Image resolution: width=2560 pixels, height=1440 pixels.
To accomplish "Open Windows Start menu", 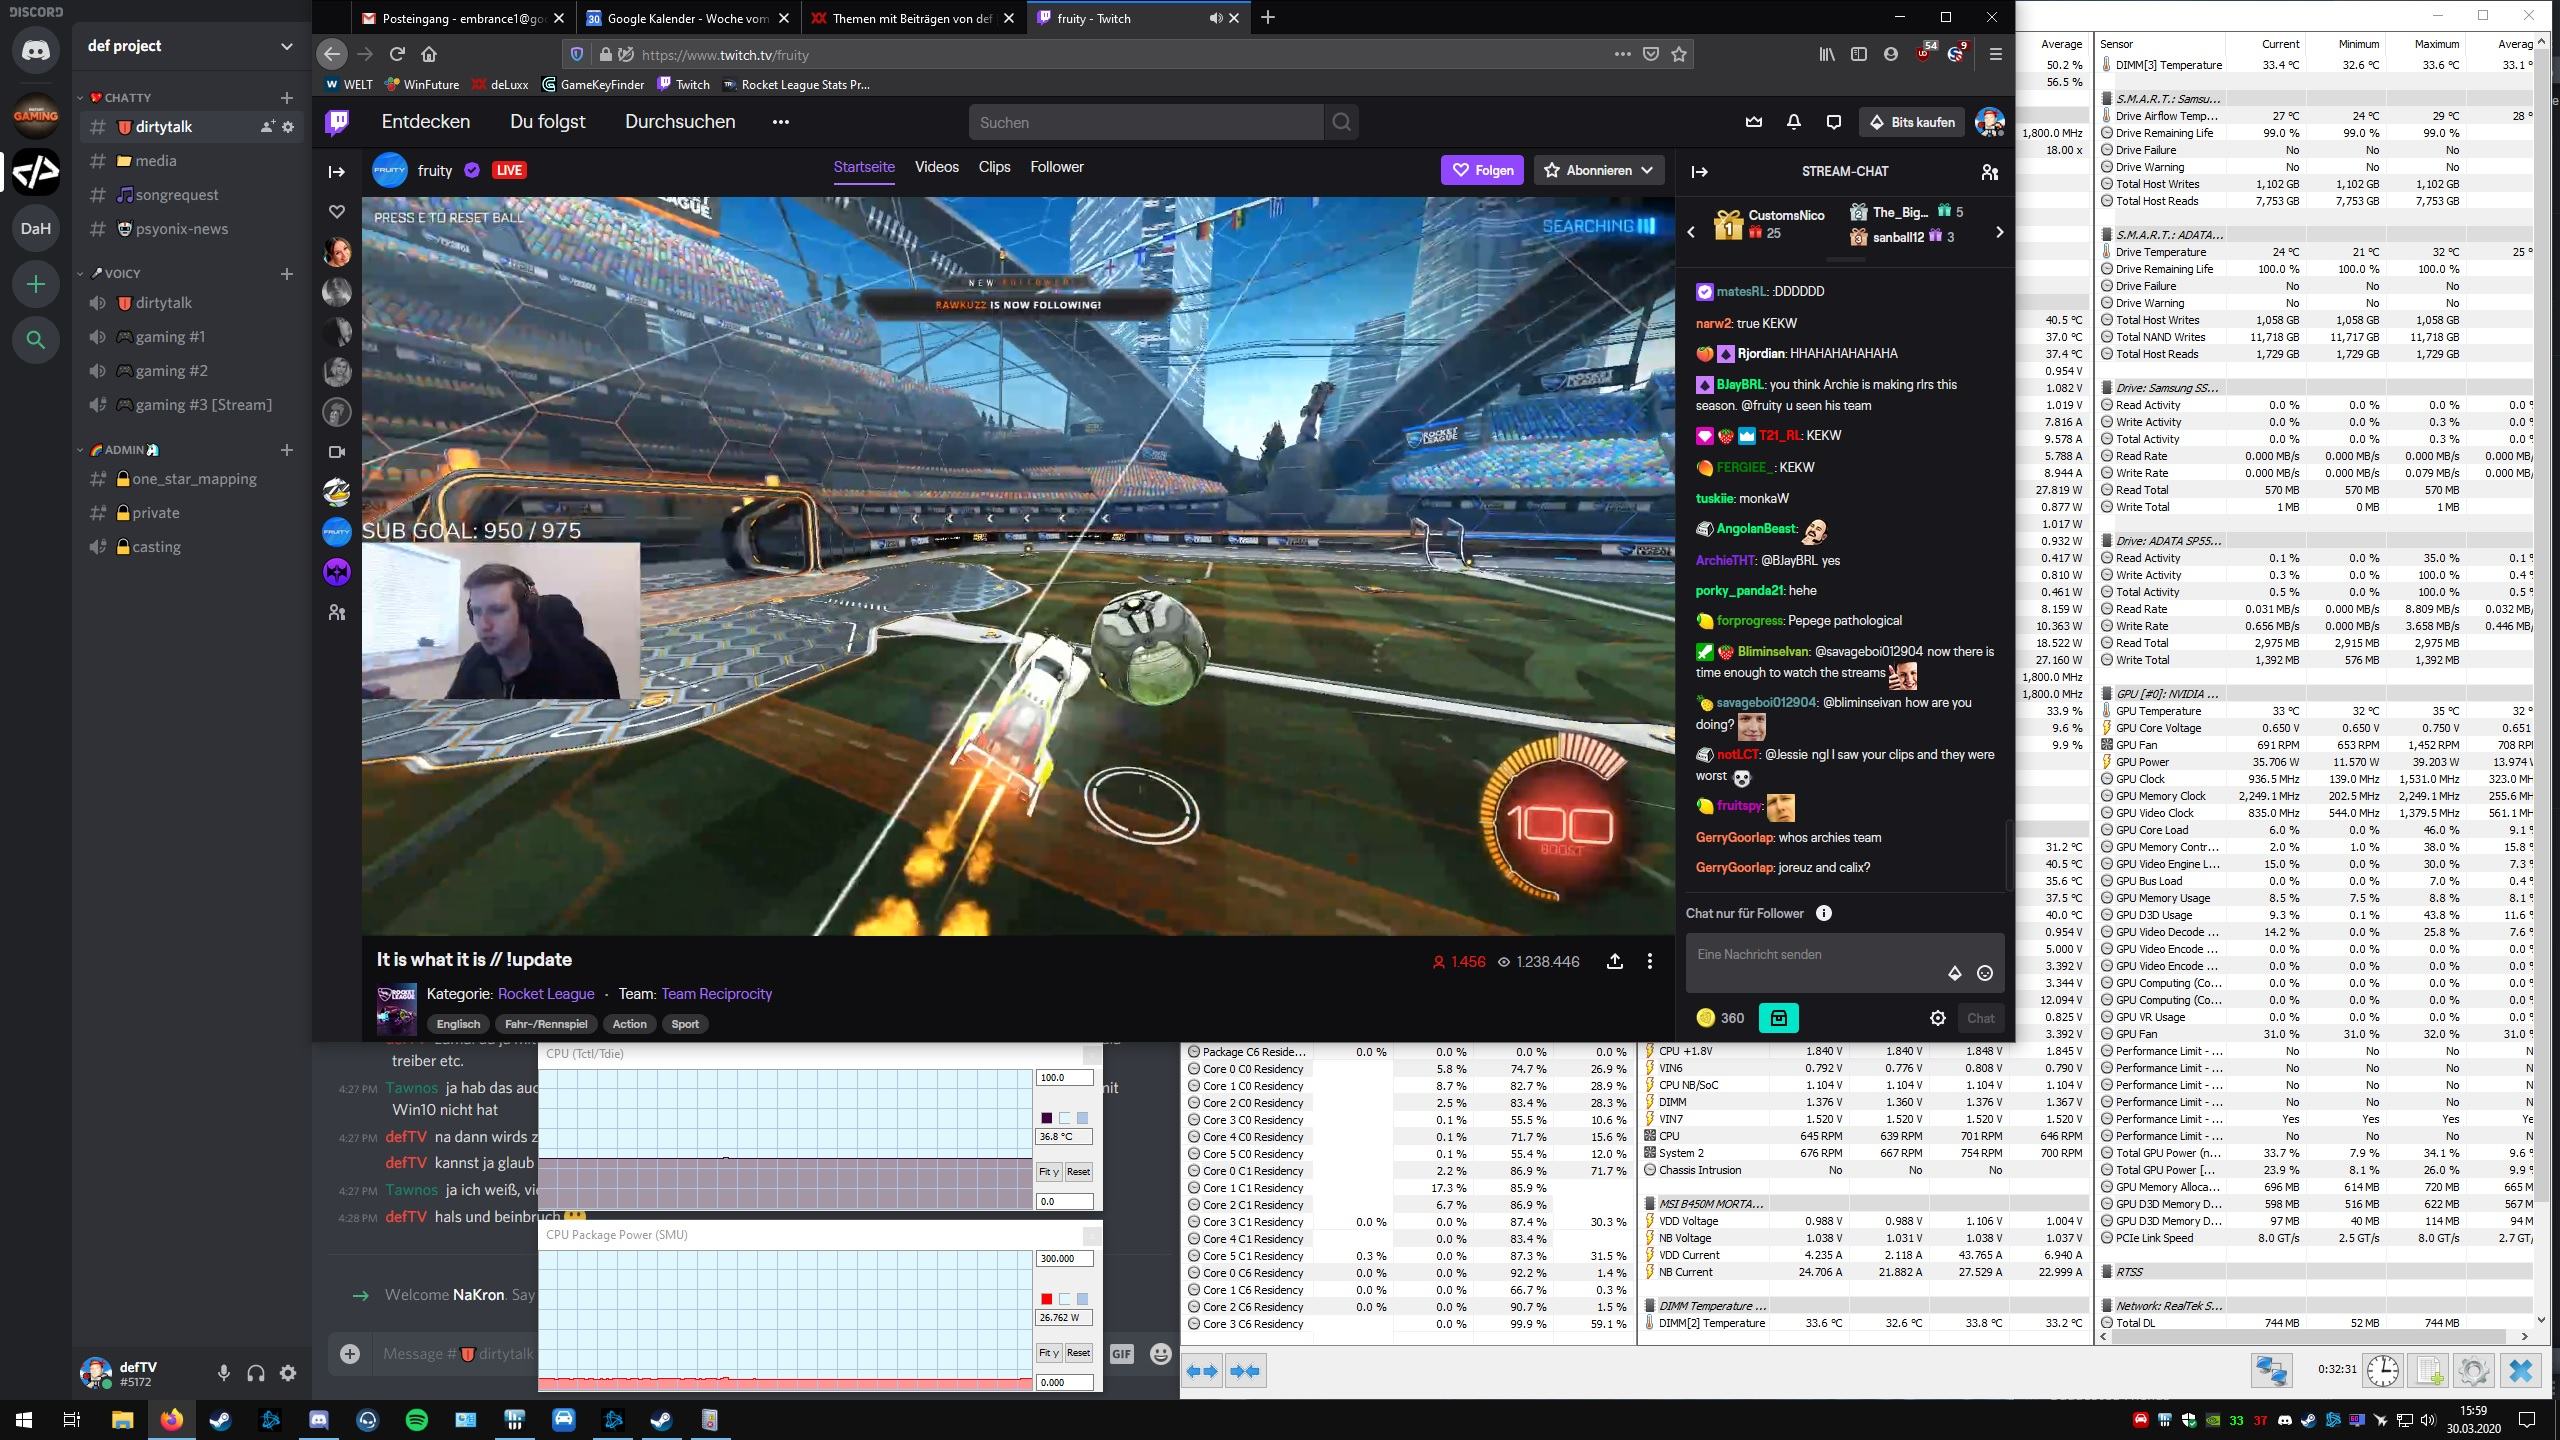I will pos(24,1420).
